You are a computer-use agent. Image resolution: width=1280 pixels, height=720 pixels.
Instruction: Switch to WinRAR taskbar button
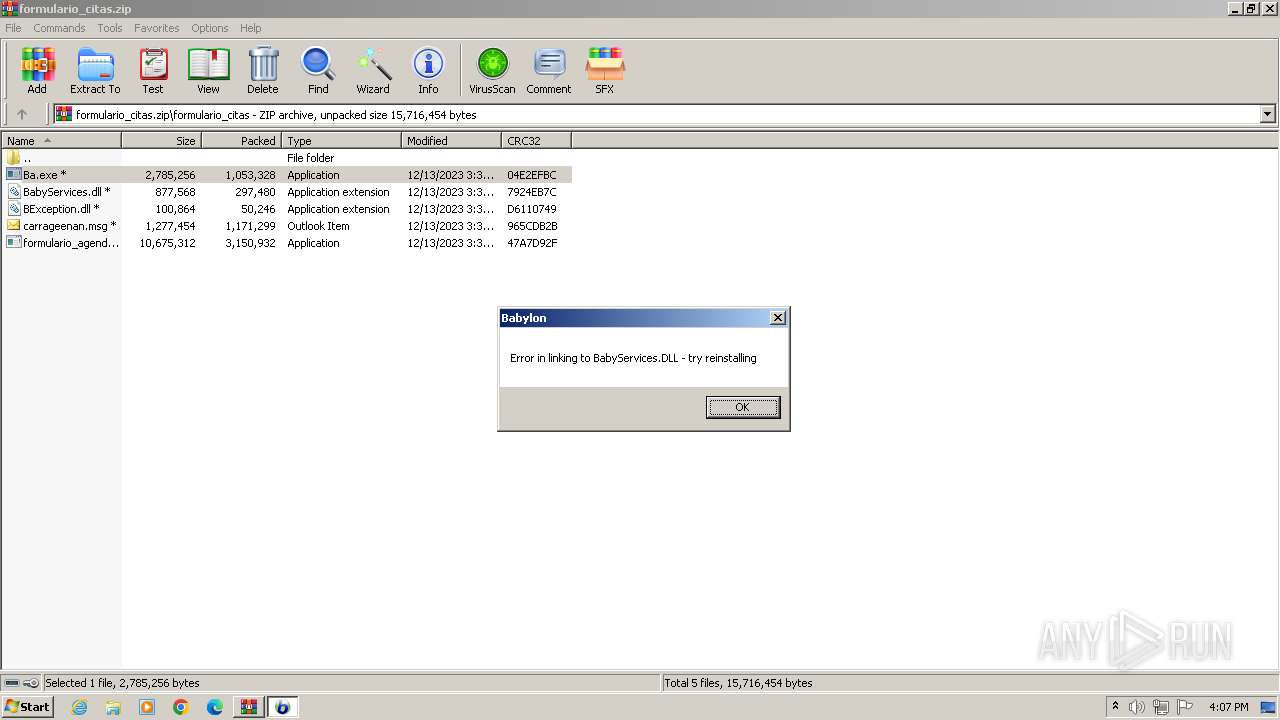coord(248,707)
